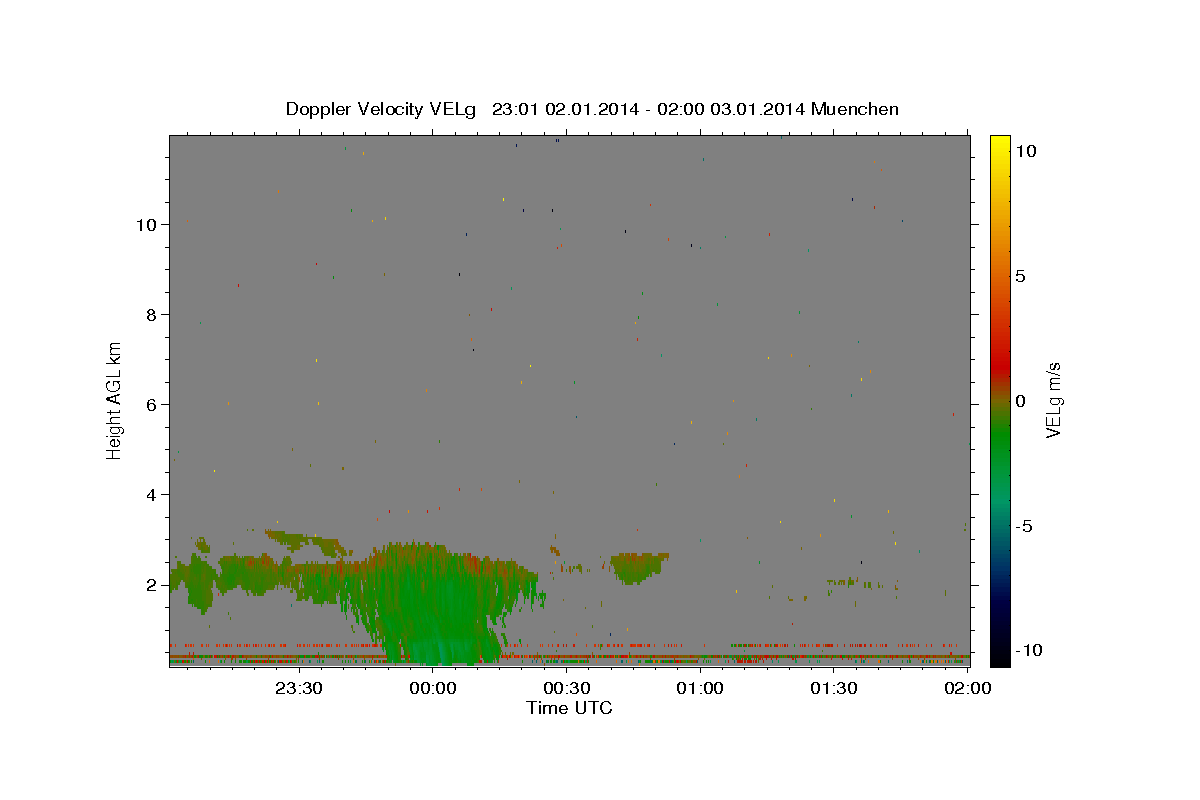
Task: Click the height tick label 2
Action: (x=151, y=585)
